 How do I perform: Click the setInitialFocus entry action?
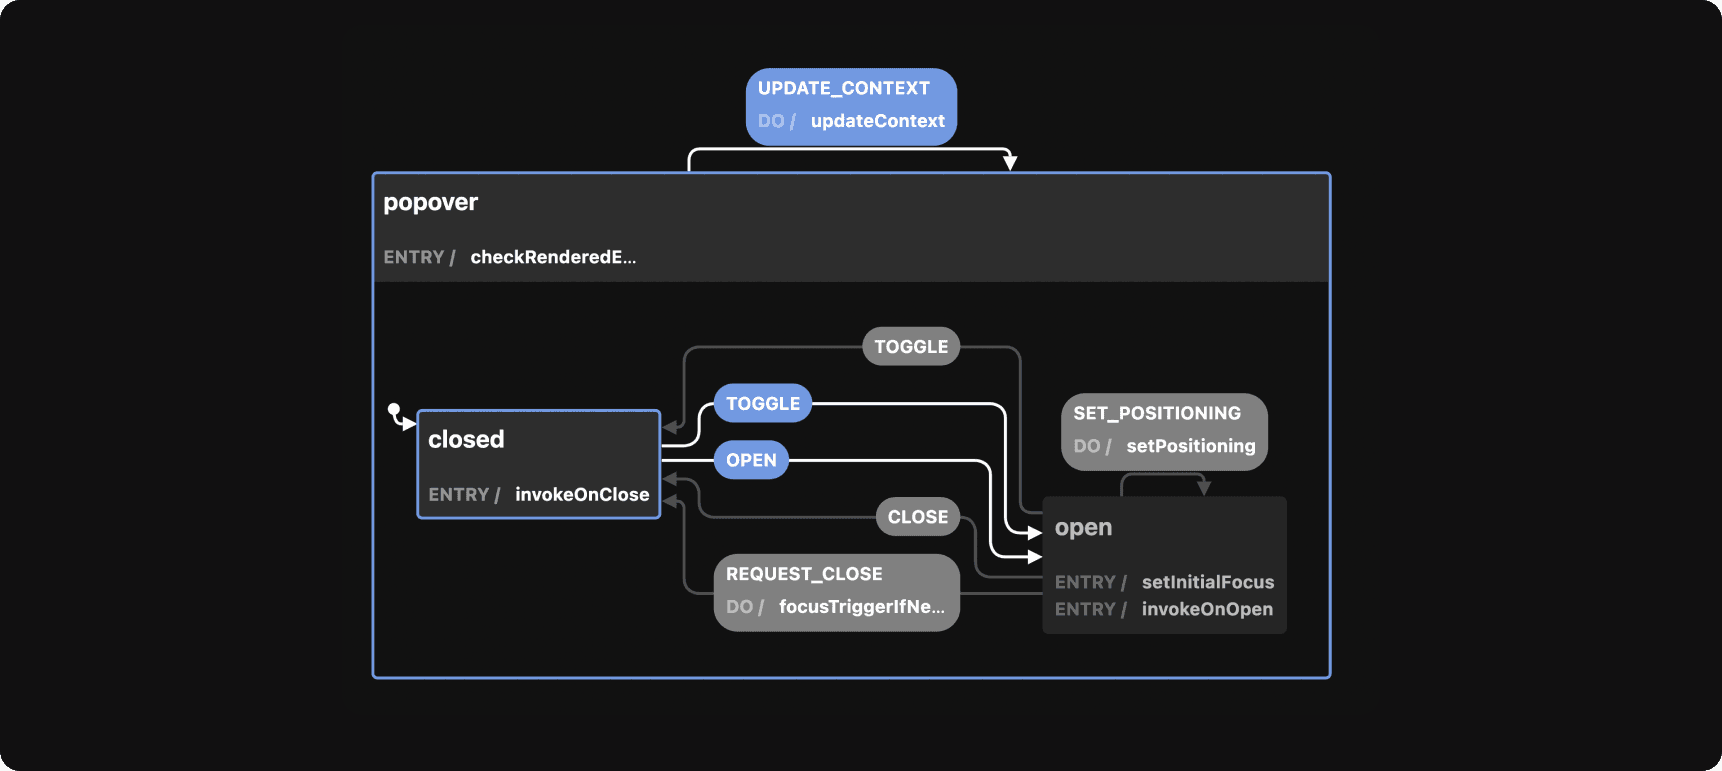point(1208,582)
